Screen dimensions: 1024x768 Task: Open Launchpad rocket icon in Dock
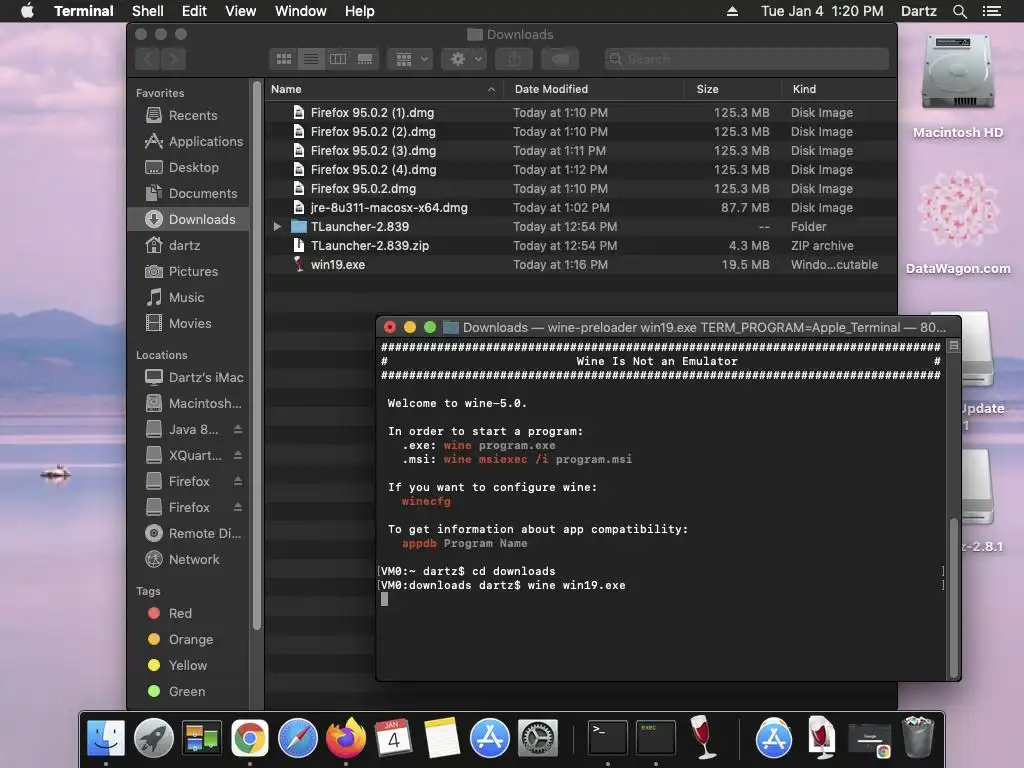tap(153, 738)
